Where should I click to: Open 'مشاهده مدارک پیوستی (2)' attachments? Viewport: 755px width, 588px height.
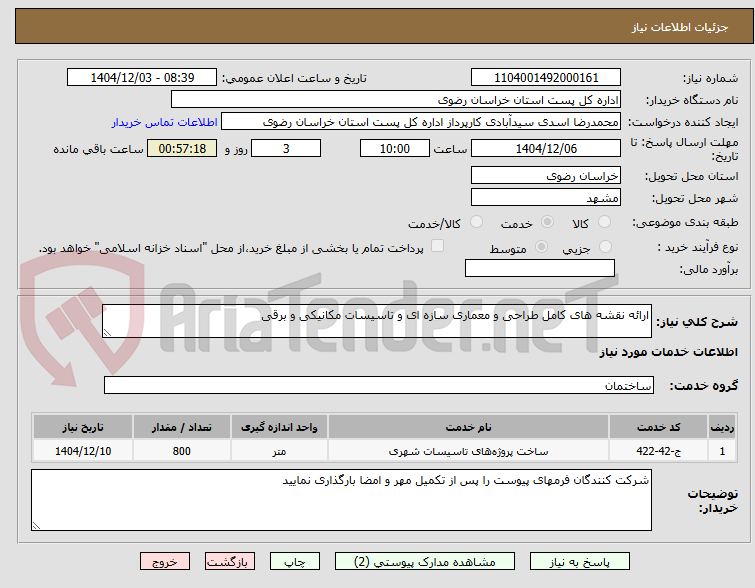coord(425,562)
